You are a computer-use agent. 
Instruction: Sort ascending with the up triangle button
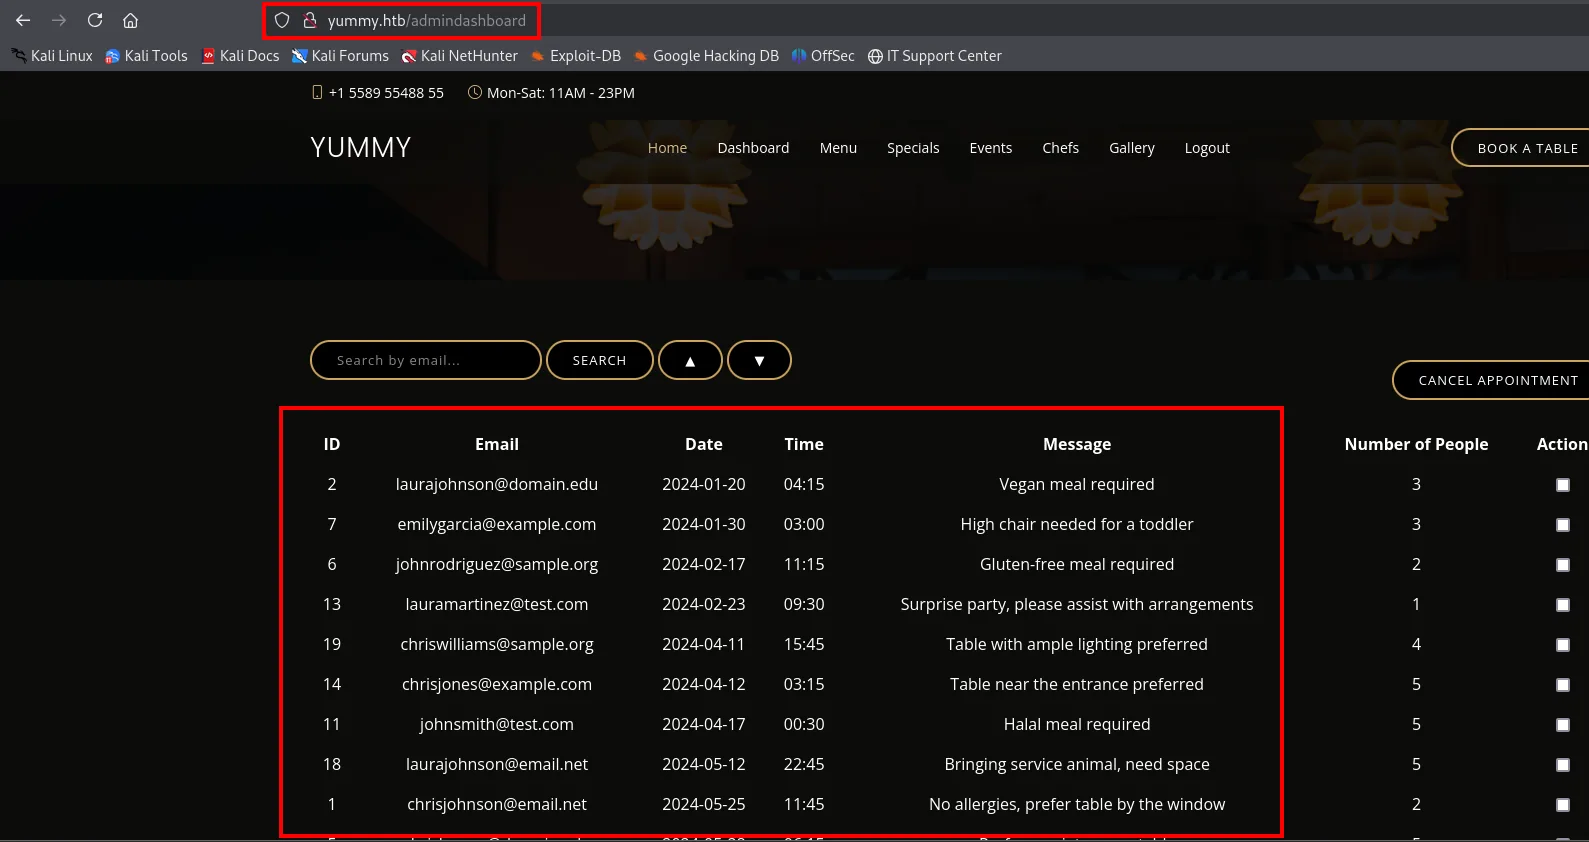[690, 360]
